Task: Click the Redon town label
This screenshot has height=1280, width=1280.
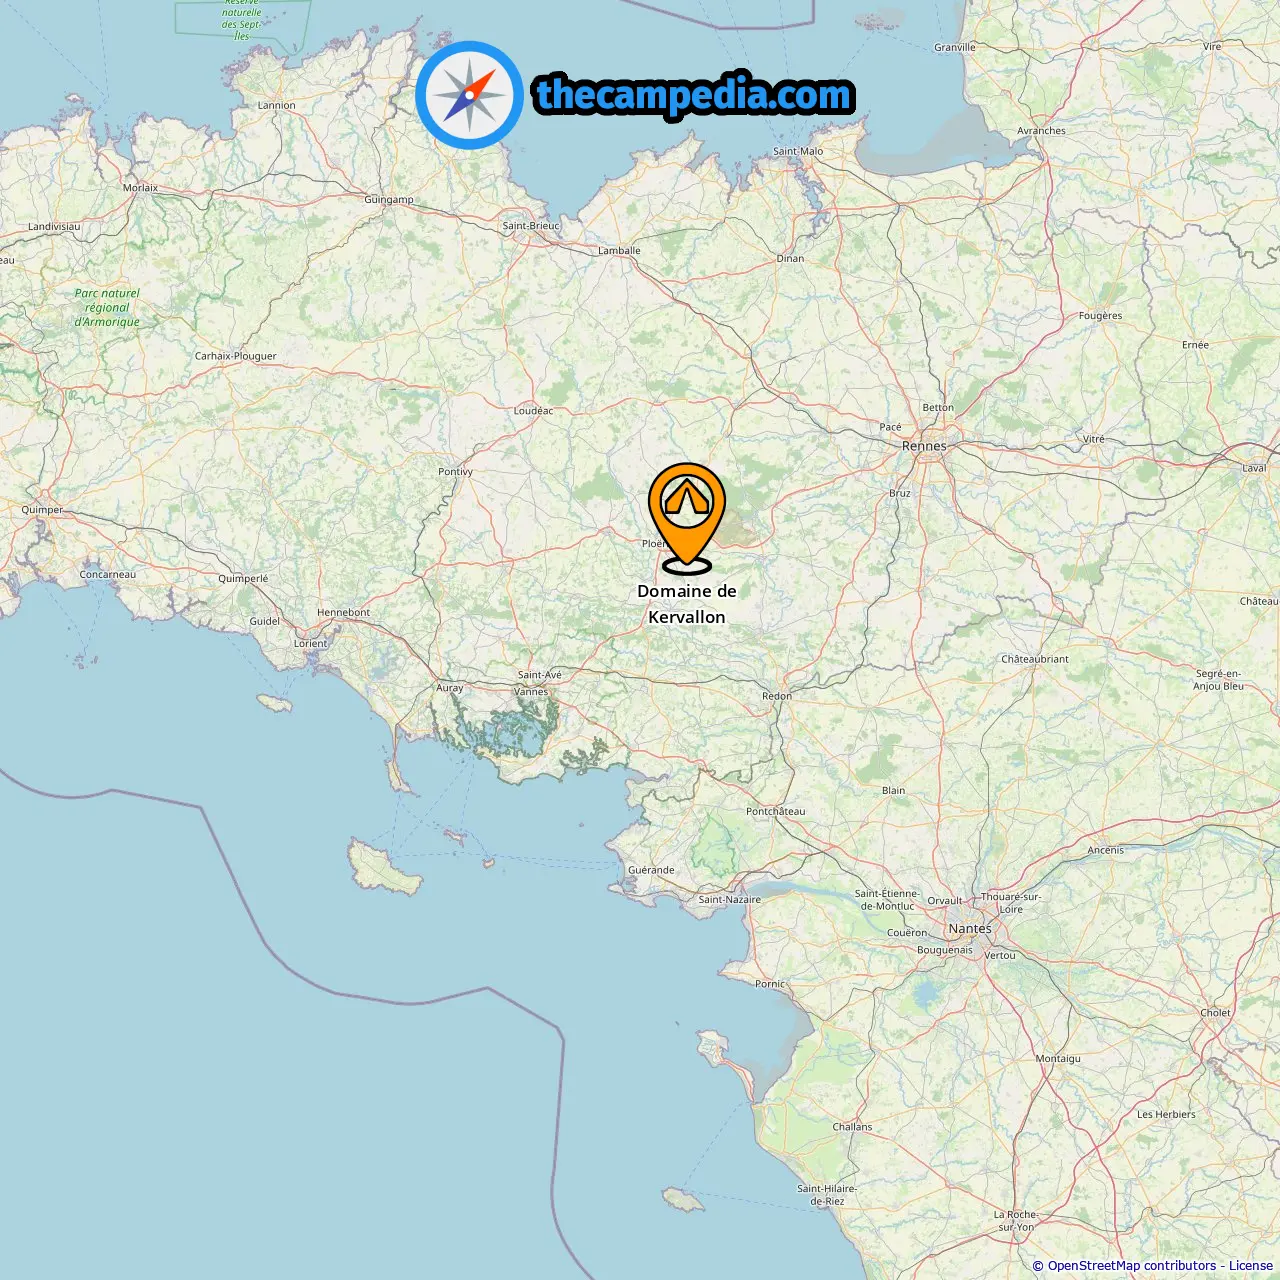Action: [777, 696]
